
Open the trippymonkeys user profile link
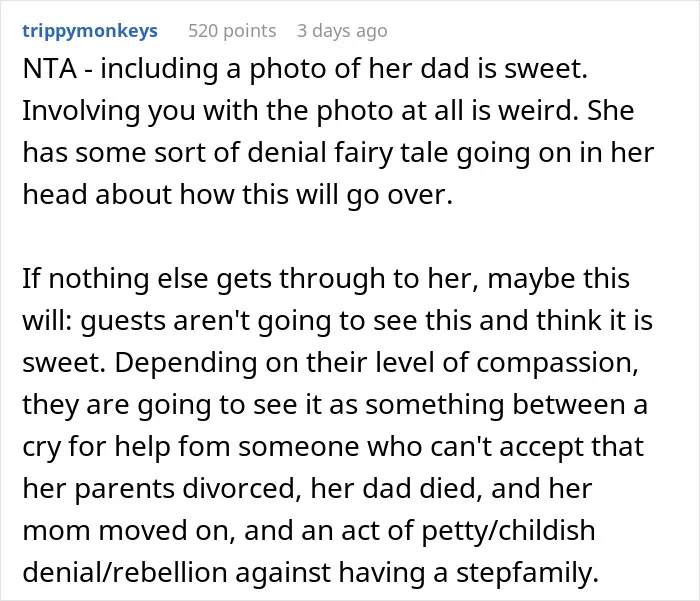click(x=90, y=31)
